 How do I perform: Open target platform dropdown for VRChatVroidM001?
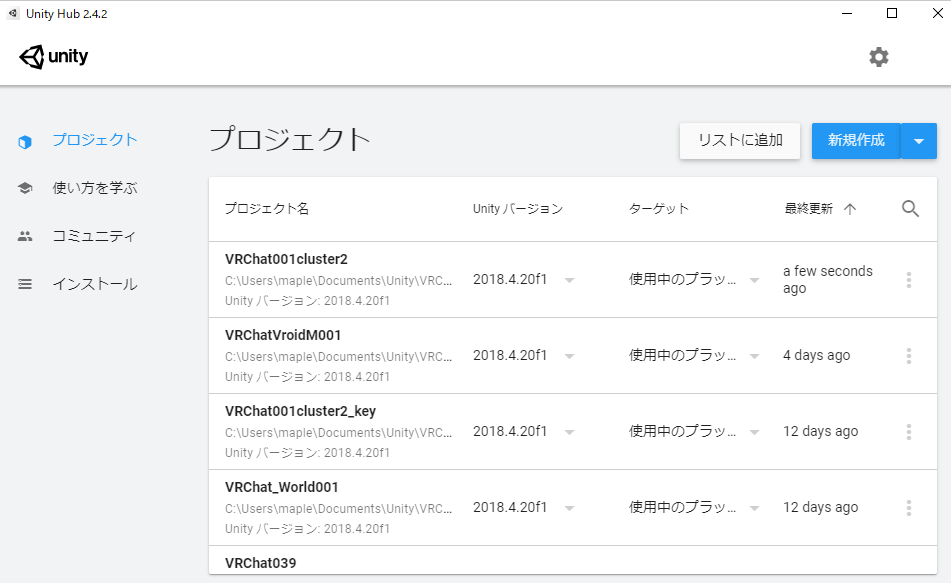pyautogui.click(x=754, y=356)
